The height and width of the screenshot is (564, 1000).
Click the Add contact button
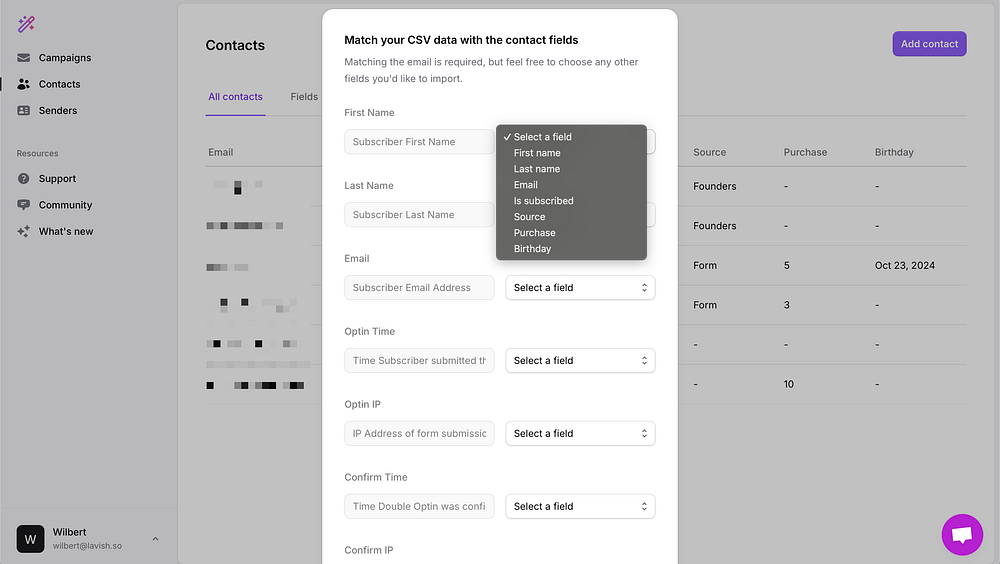click(x=929, y=44)
